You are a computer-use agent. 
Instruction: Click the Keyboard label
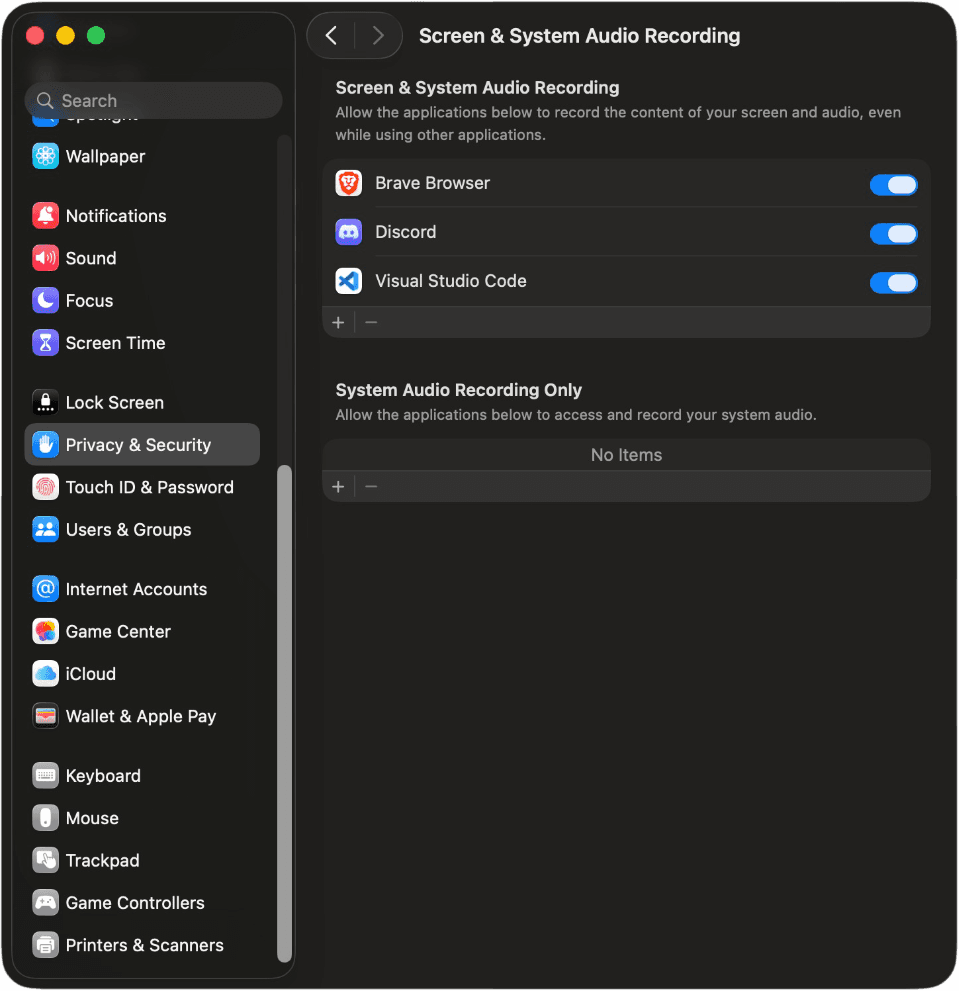coord(103,775)
